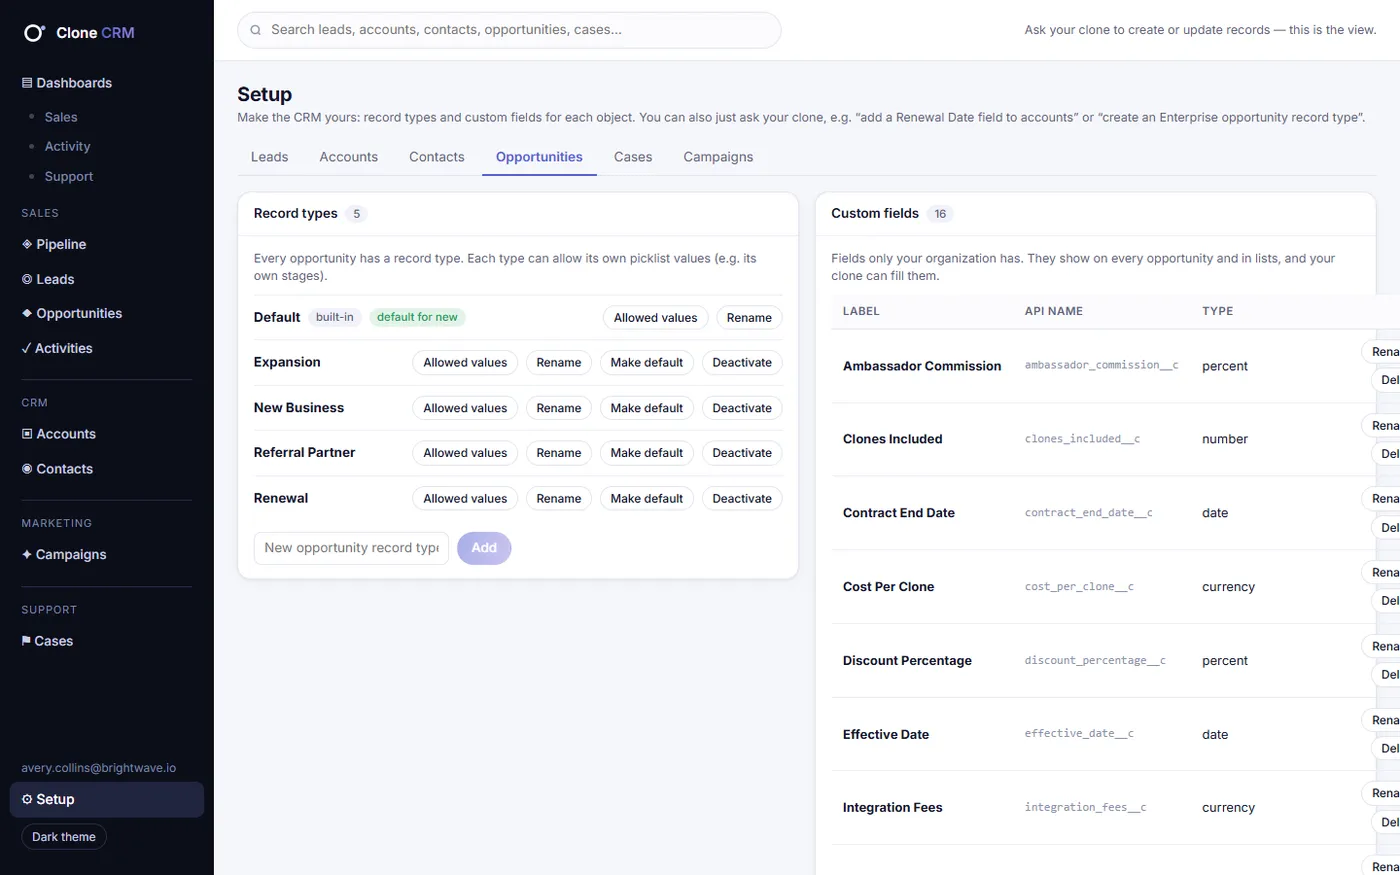Click the Setup gear icon
The width and height of the screenshot is (1400, 875).
27,799
